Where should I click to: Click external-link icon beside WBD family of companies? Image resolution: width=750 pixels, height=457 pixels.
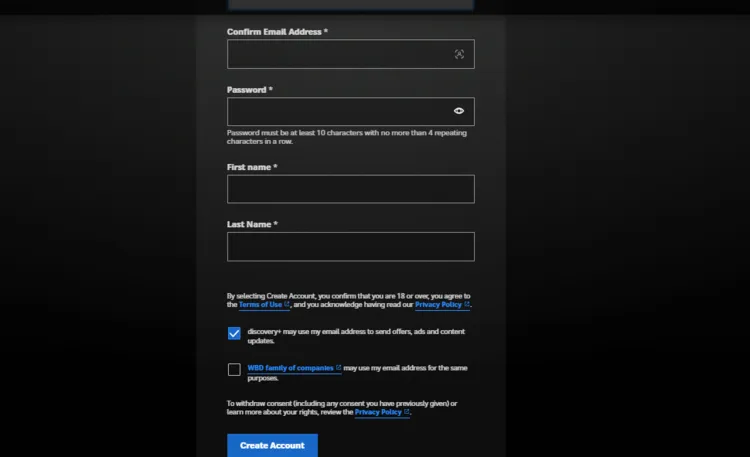(338, 368)
